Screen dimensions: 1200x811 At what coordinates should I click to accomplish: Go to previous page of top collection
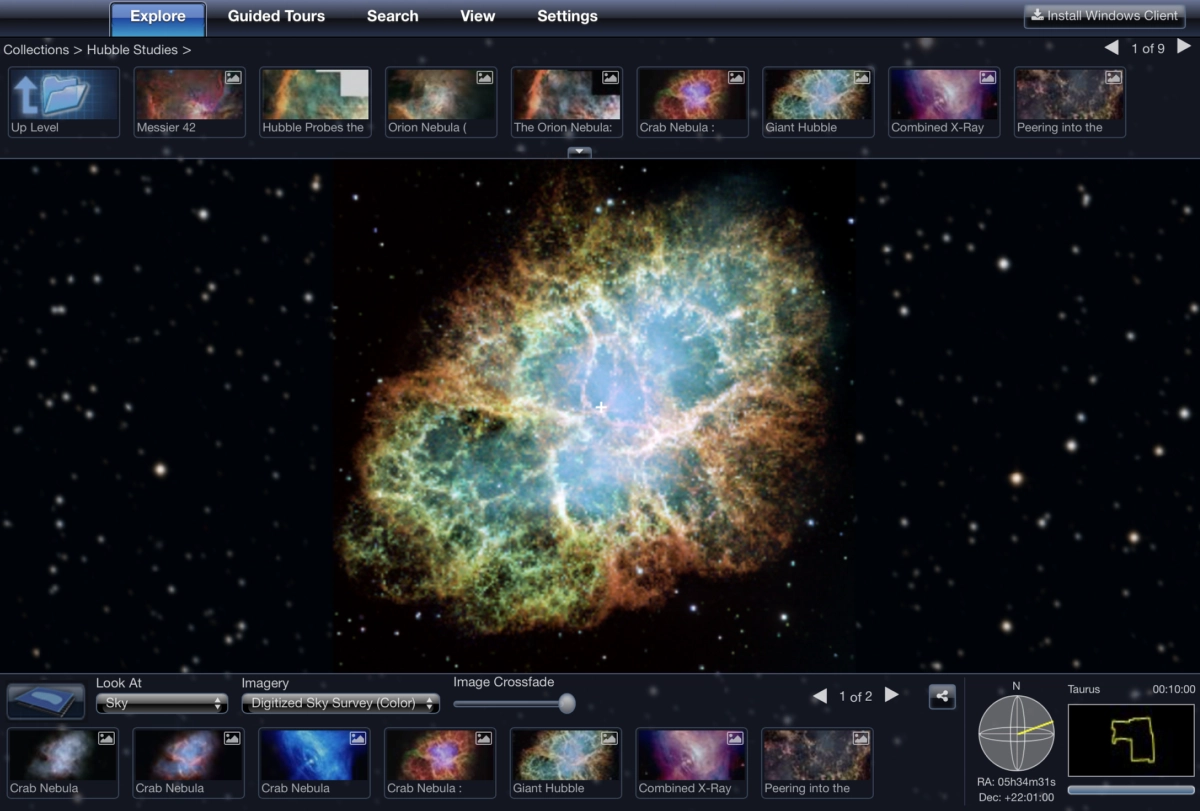1111,48
